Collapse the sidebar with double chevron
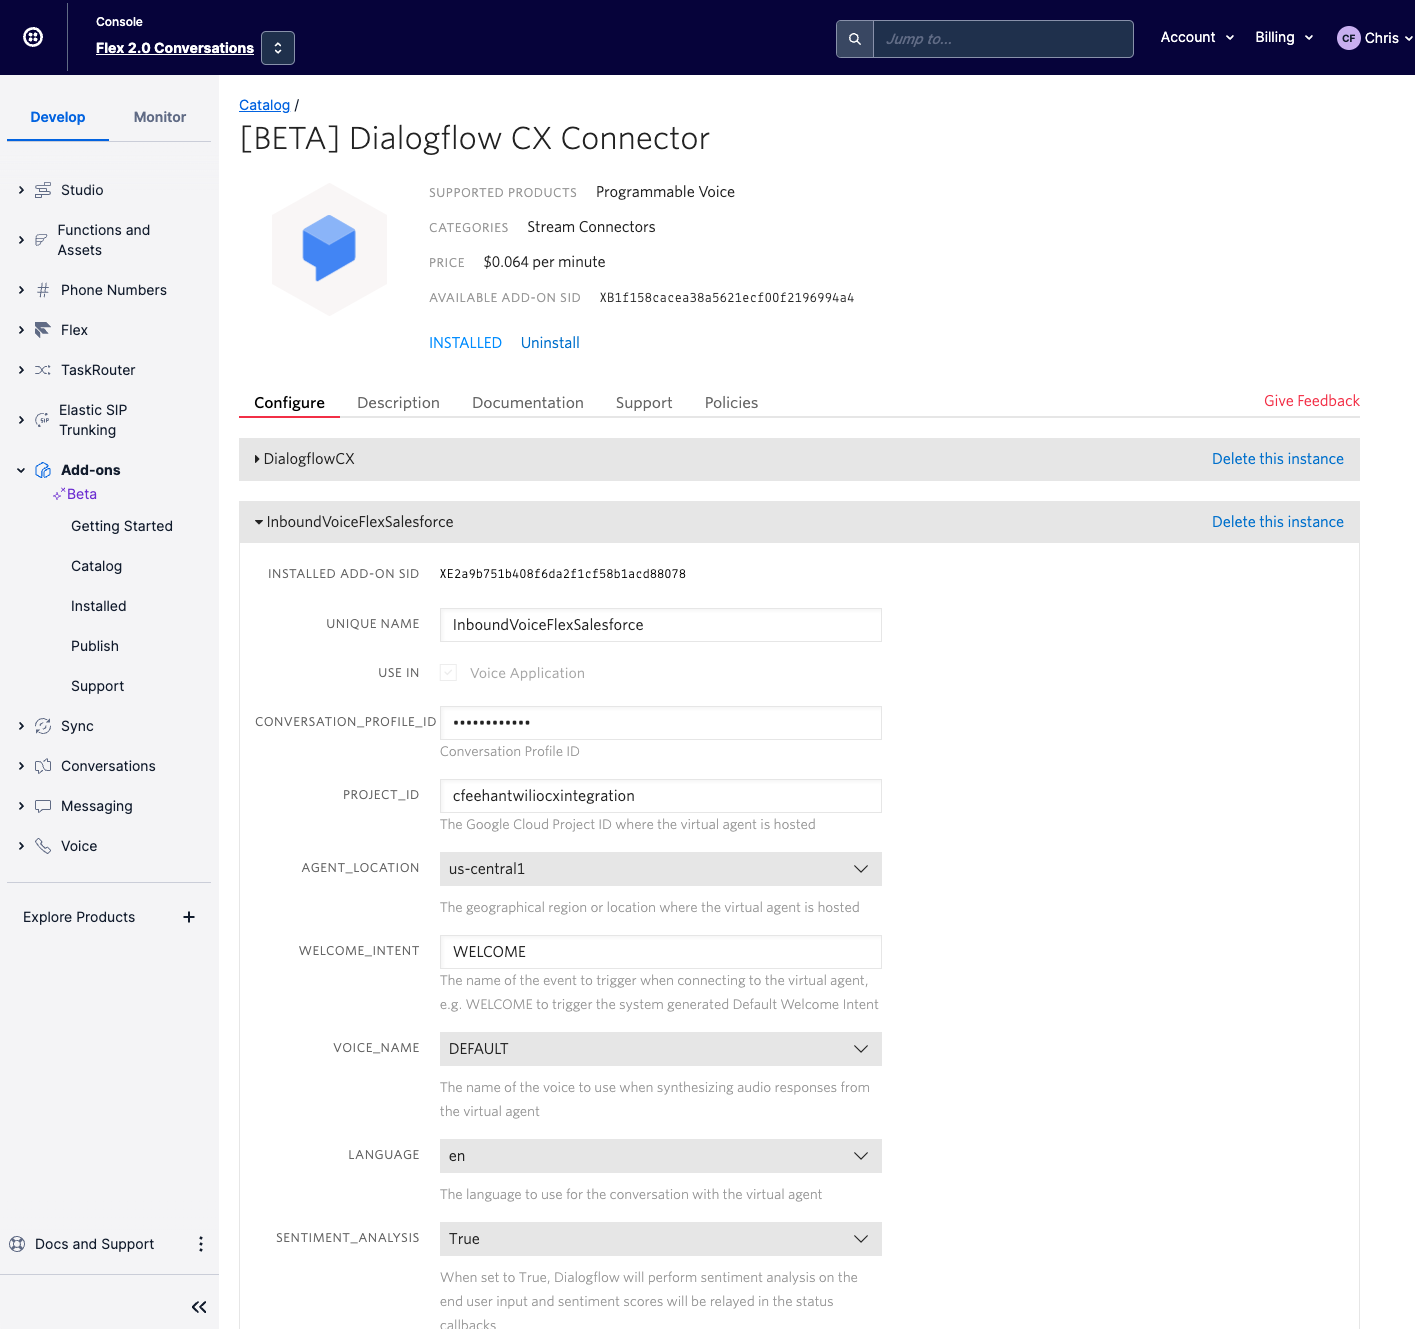Viewport: 1415px width, 1329px height. pyautogui.click(x=199, y=1307)
